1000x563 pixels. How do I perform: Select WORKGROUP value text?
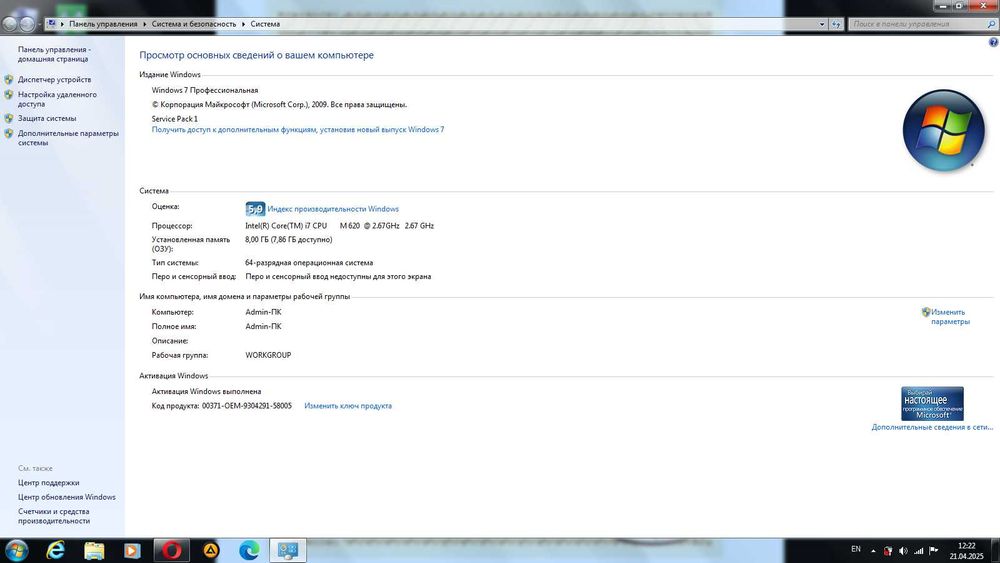click(268, 355)
